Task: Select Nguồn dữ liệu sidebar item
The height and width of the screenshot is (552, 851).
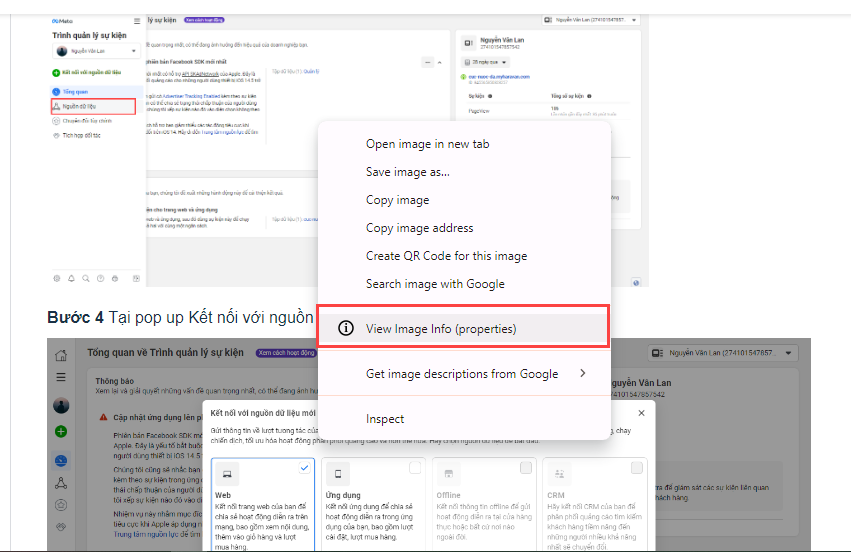Action: coord(93,106)
